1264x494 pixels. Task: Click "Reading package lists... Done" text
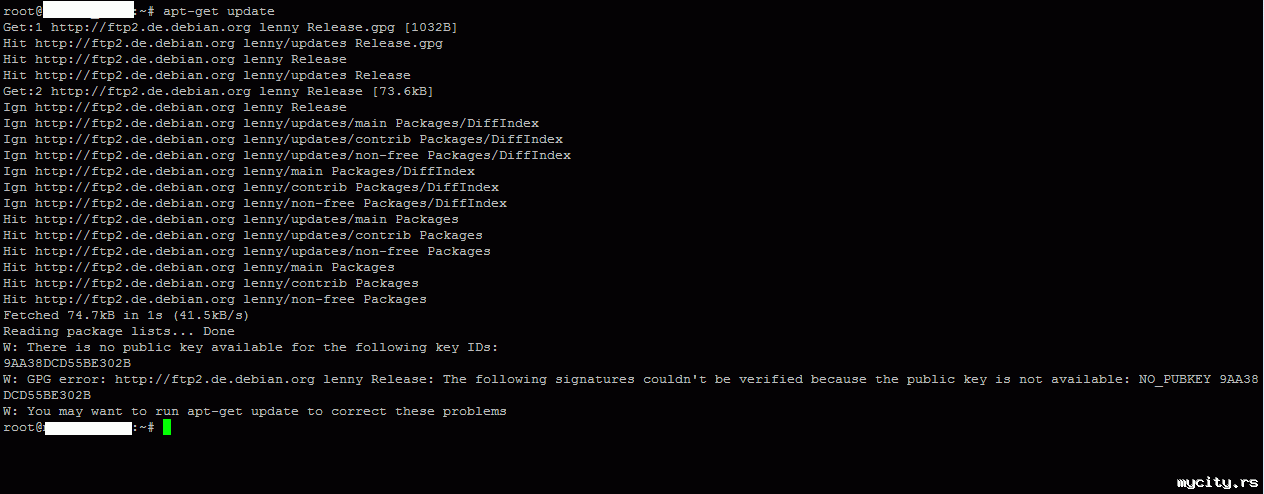click(x=118, y=331)
